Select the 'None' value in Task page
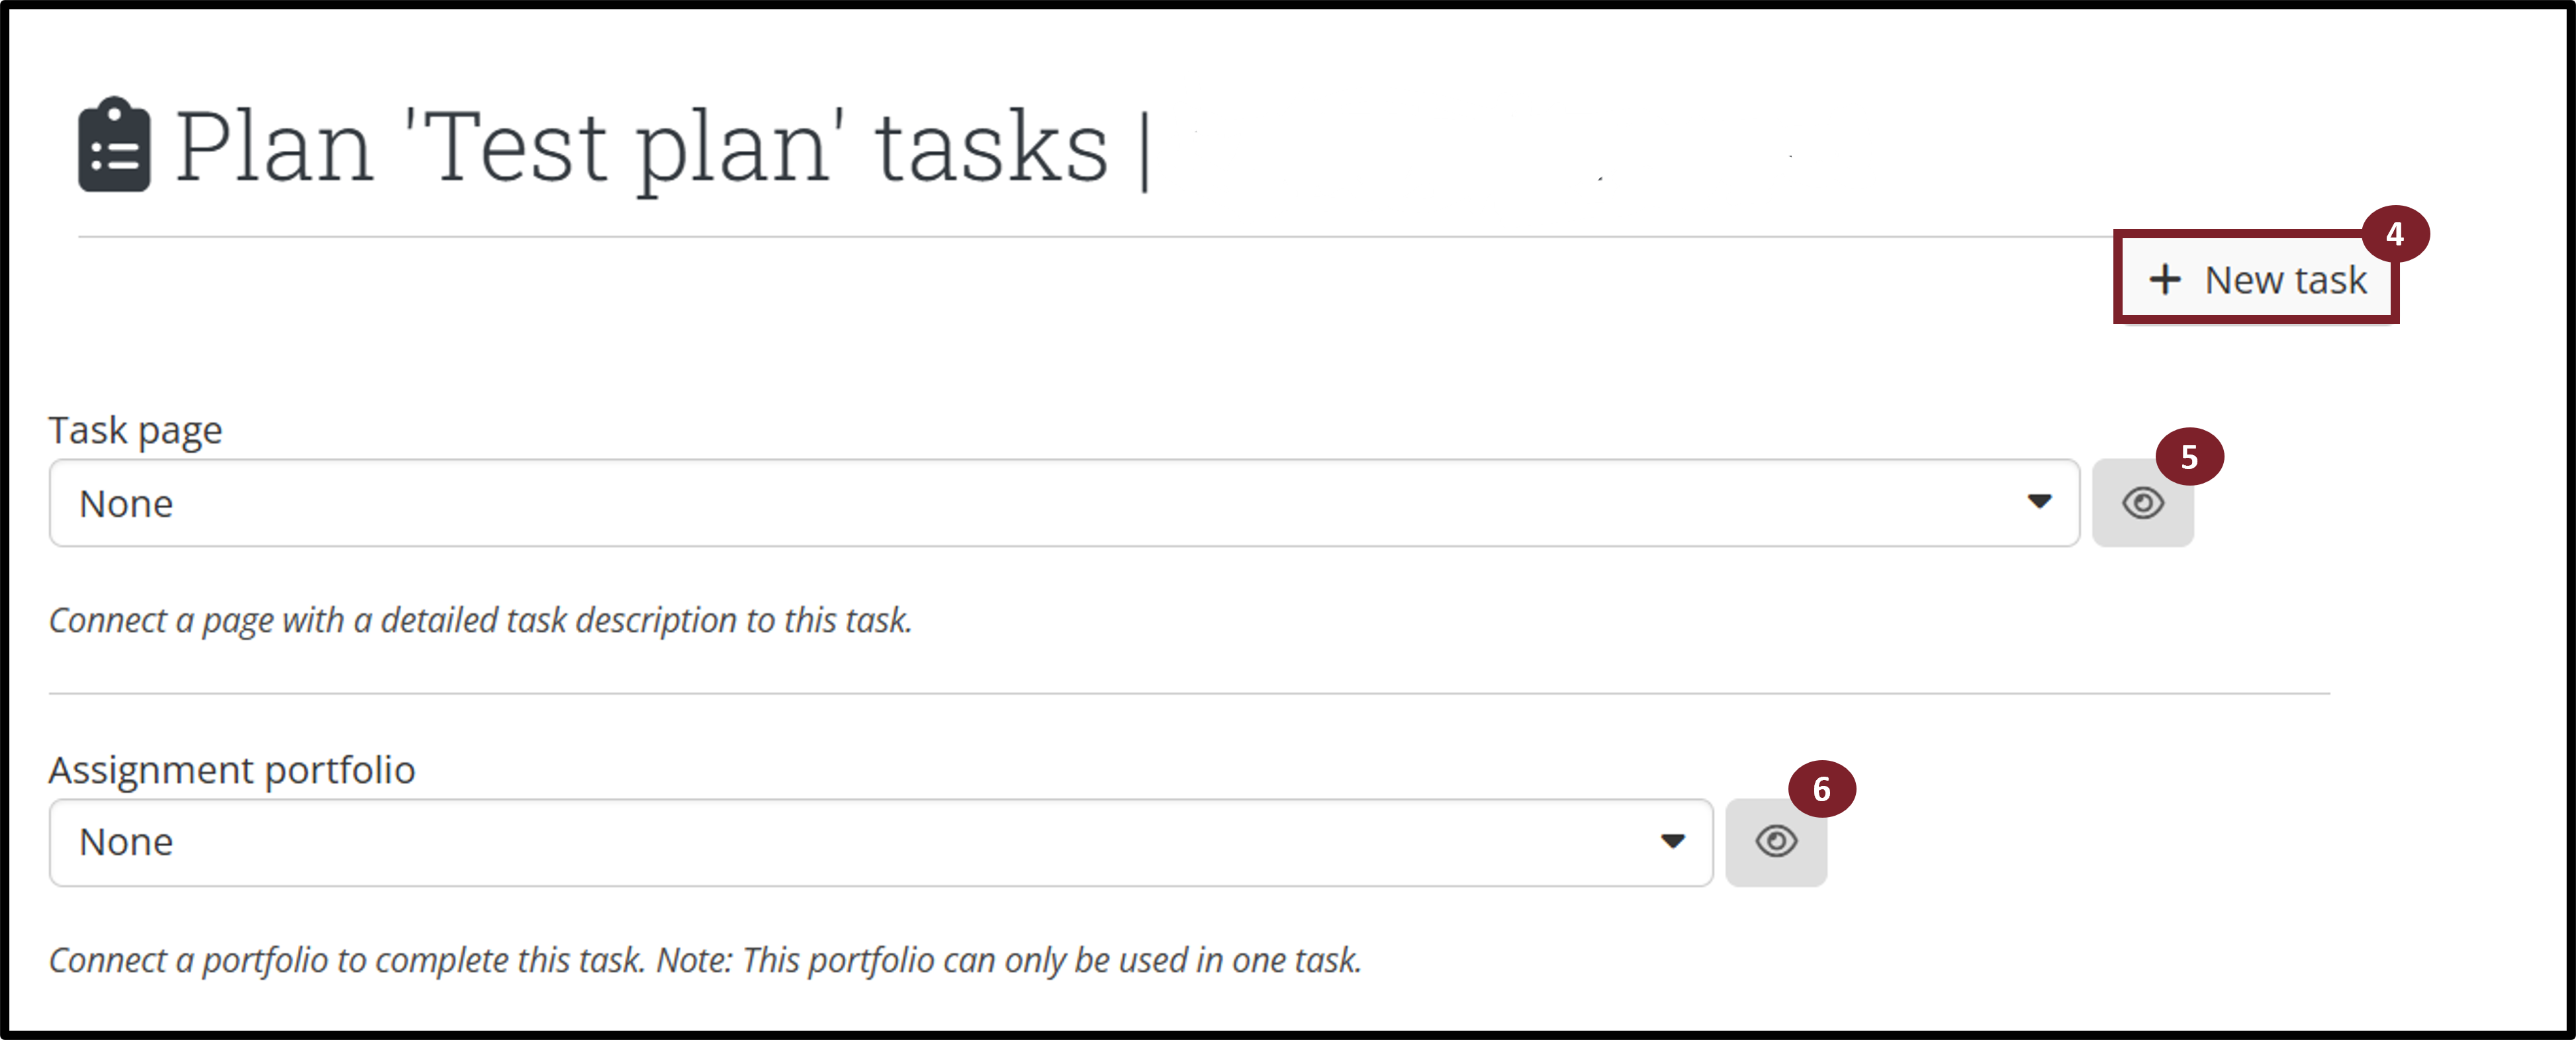The image size is (2576, 1040). pos(126,504)
